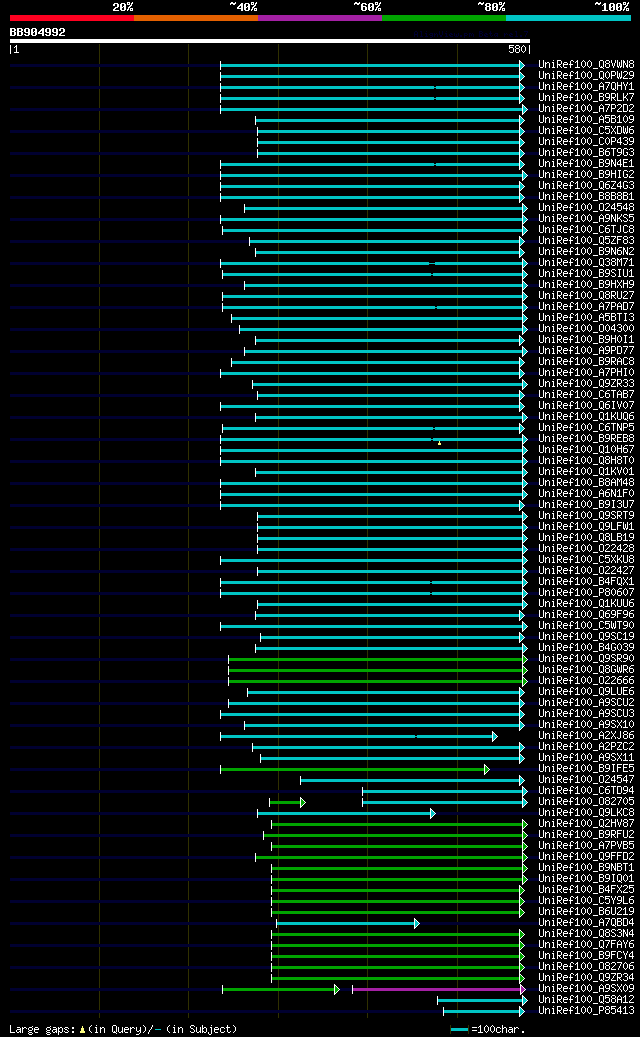Open the UniRef100_C5XDW6 entry

tap(586, 131)
